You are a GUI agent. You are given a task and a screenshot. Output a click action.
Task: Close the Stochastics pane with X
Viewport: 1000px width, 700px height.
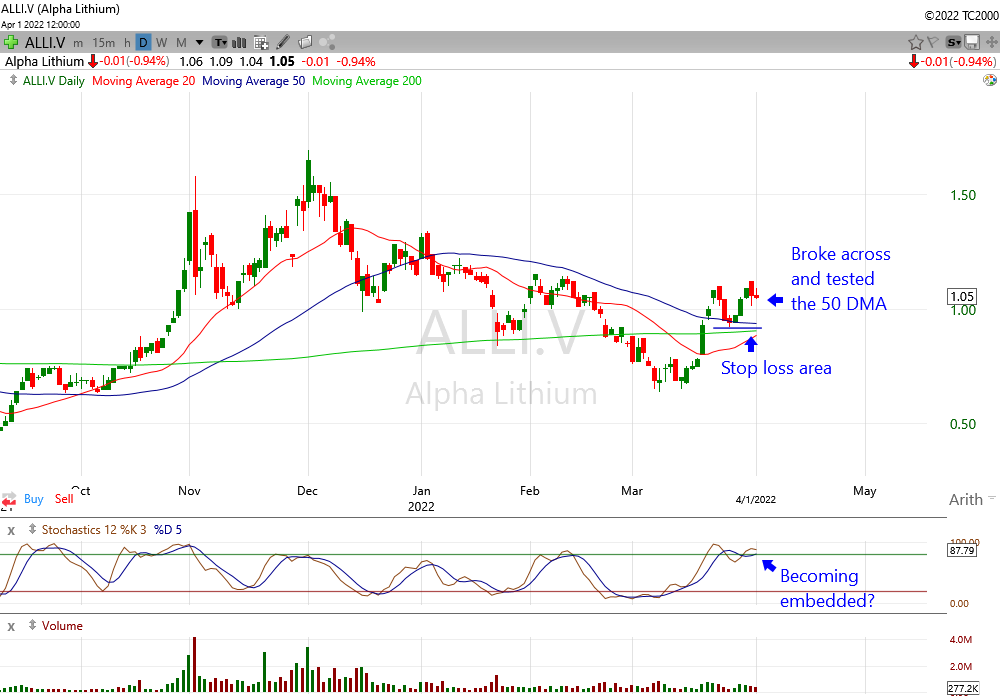(11, 530)
